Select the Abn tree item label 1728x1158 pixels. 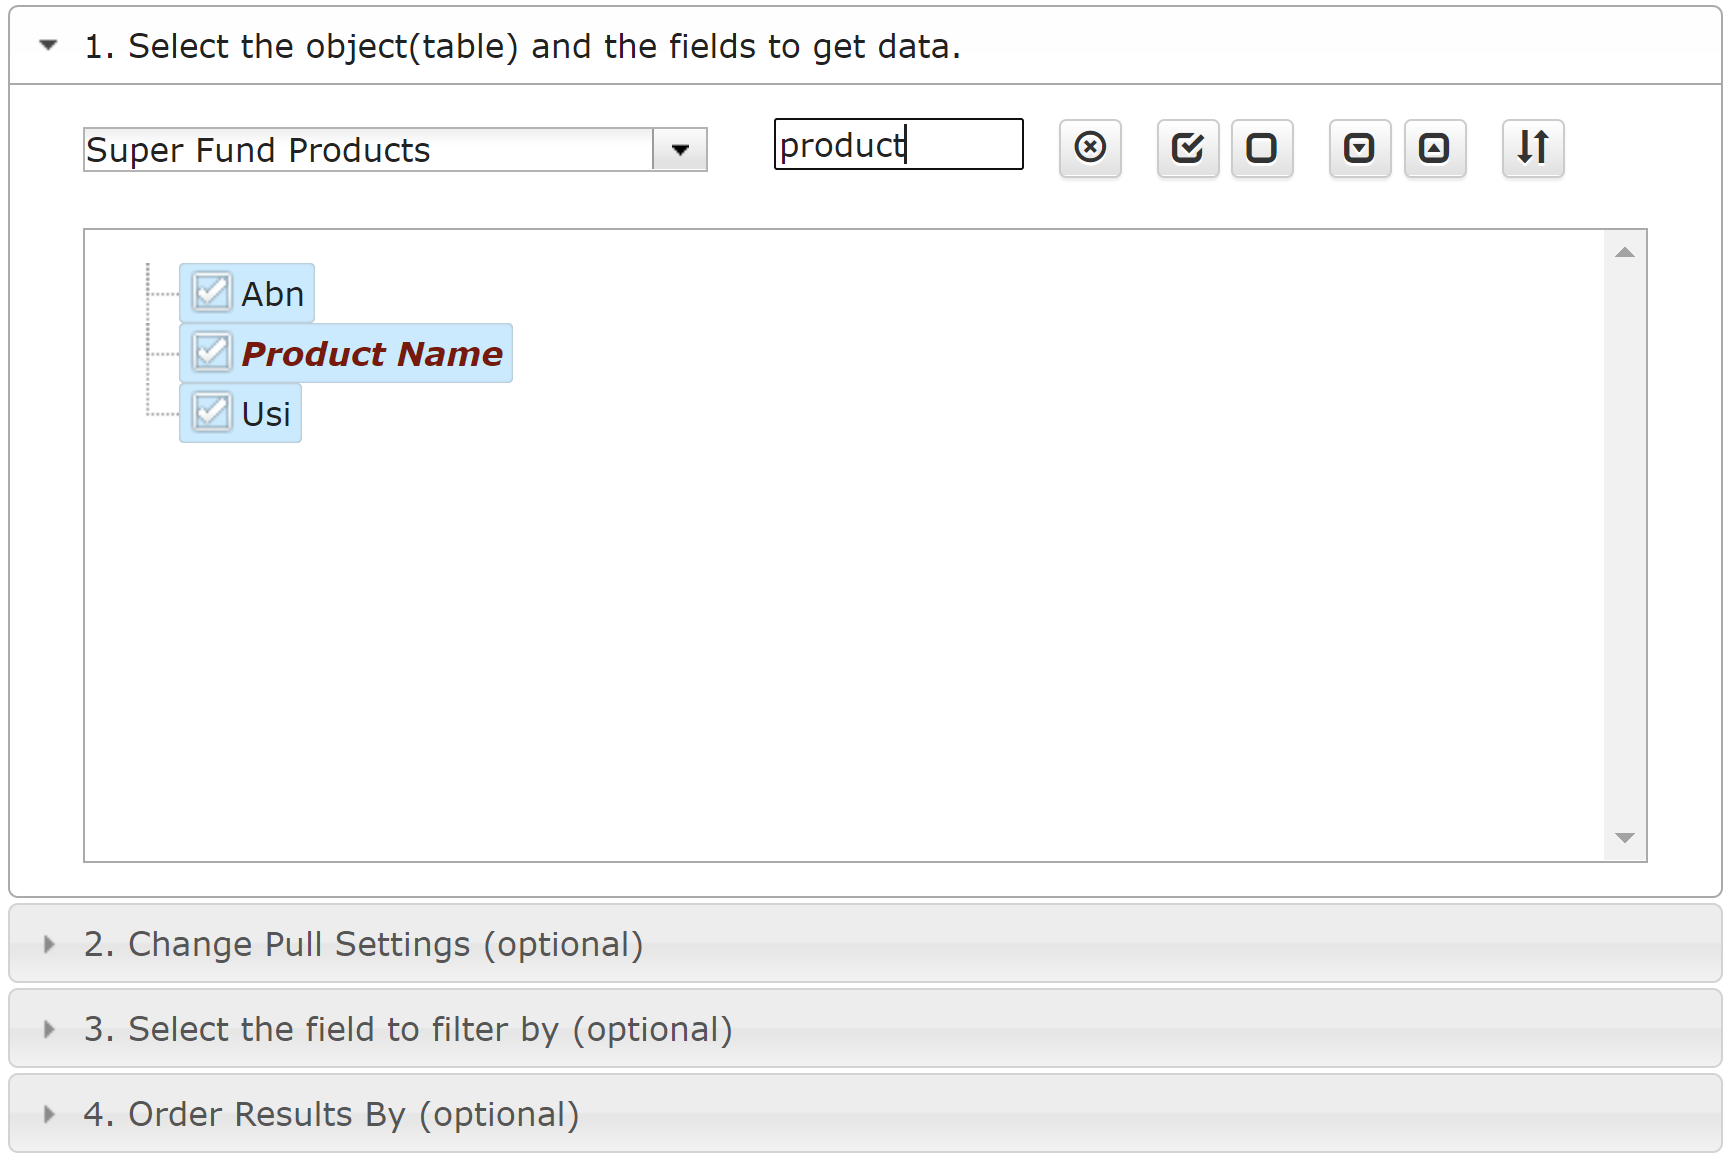coord(272,294)
